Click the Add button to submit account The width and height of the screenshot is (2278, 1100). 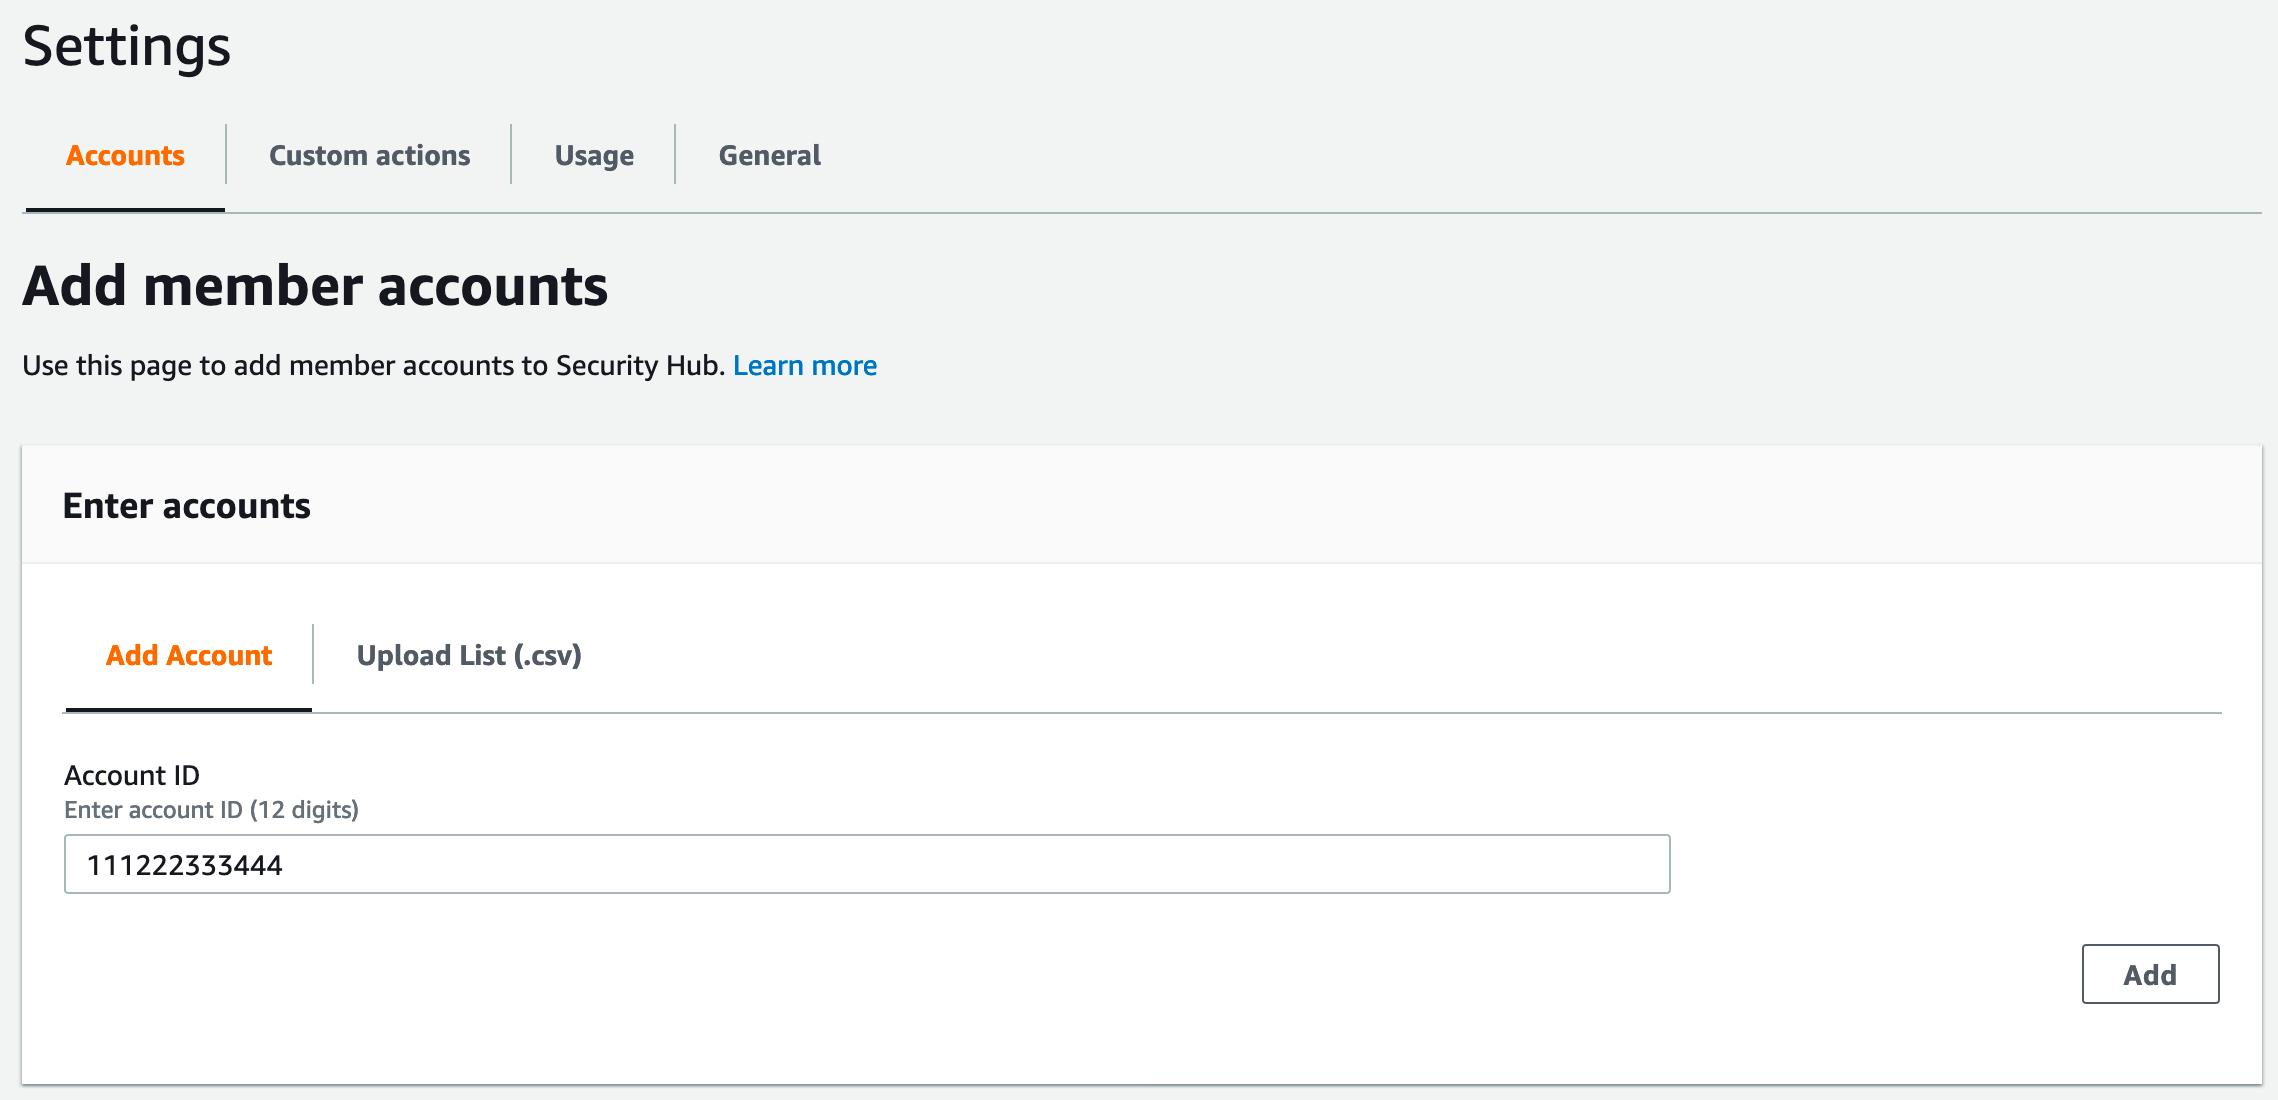[2149, 974]
